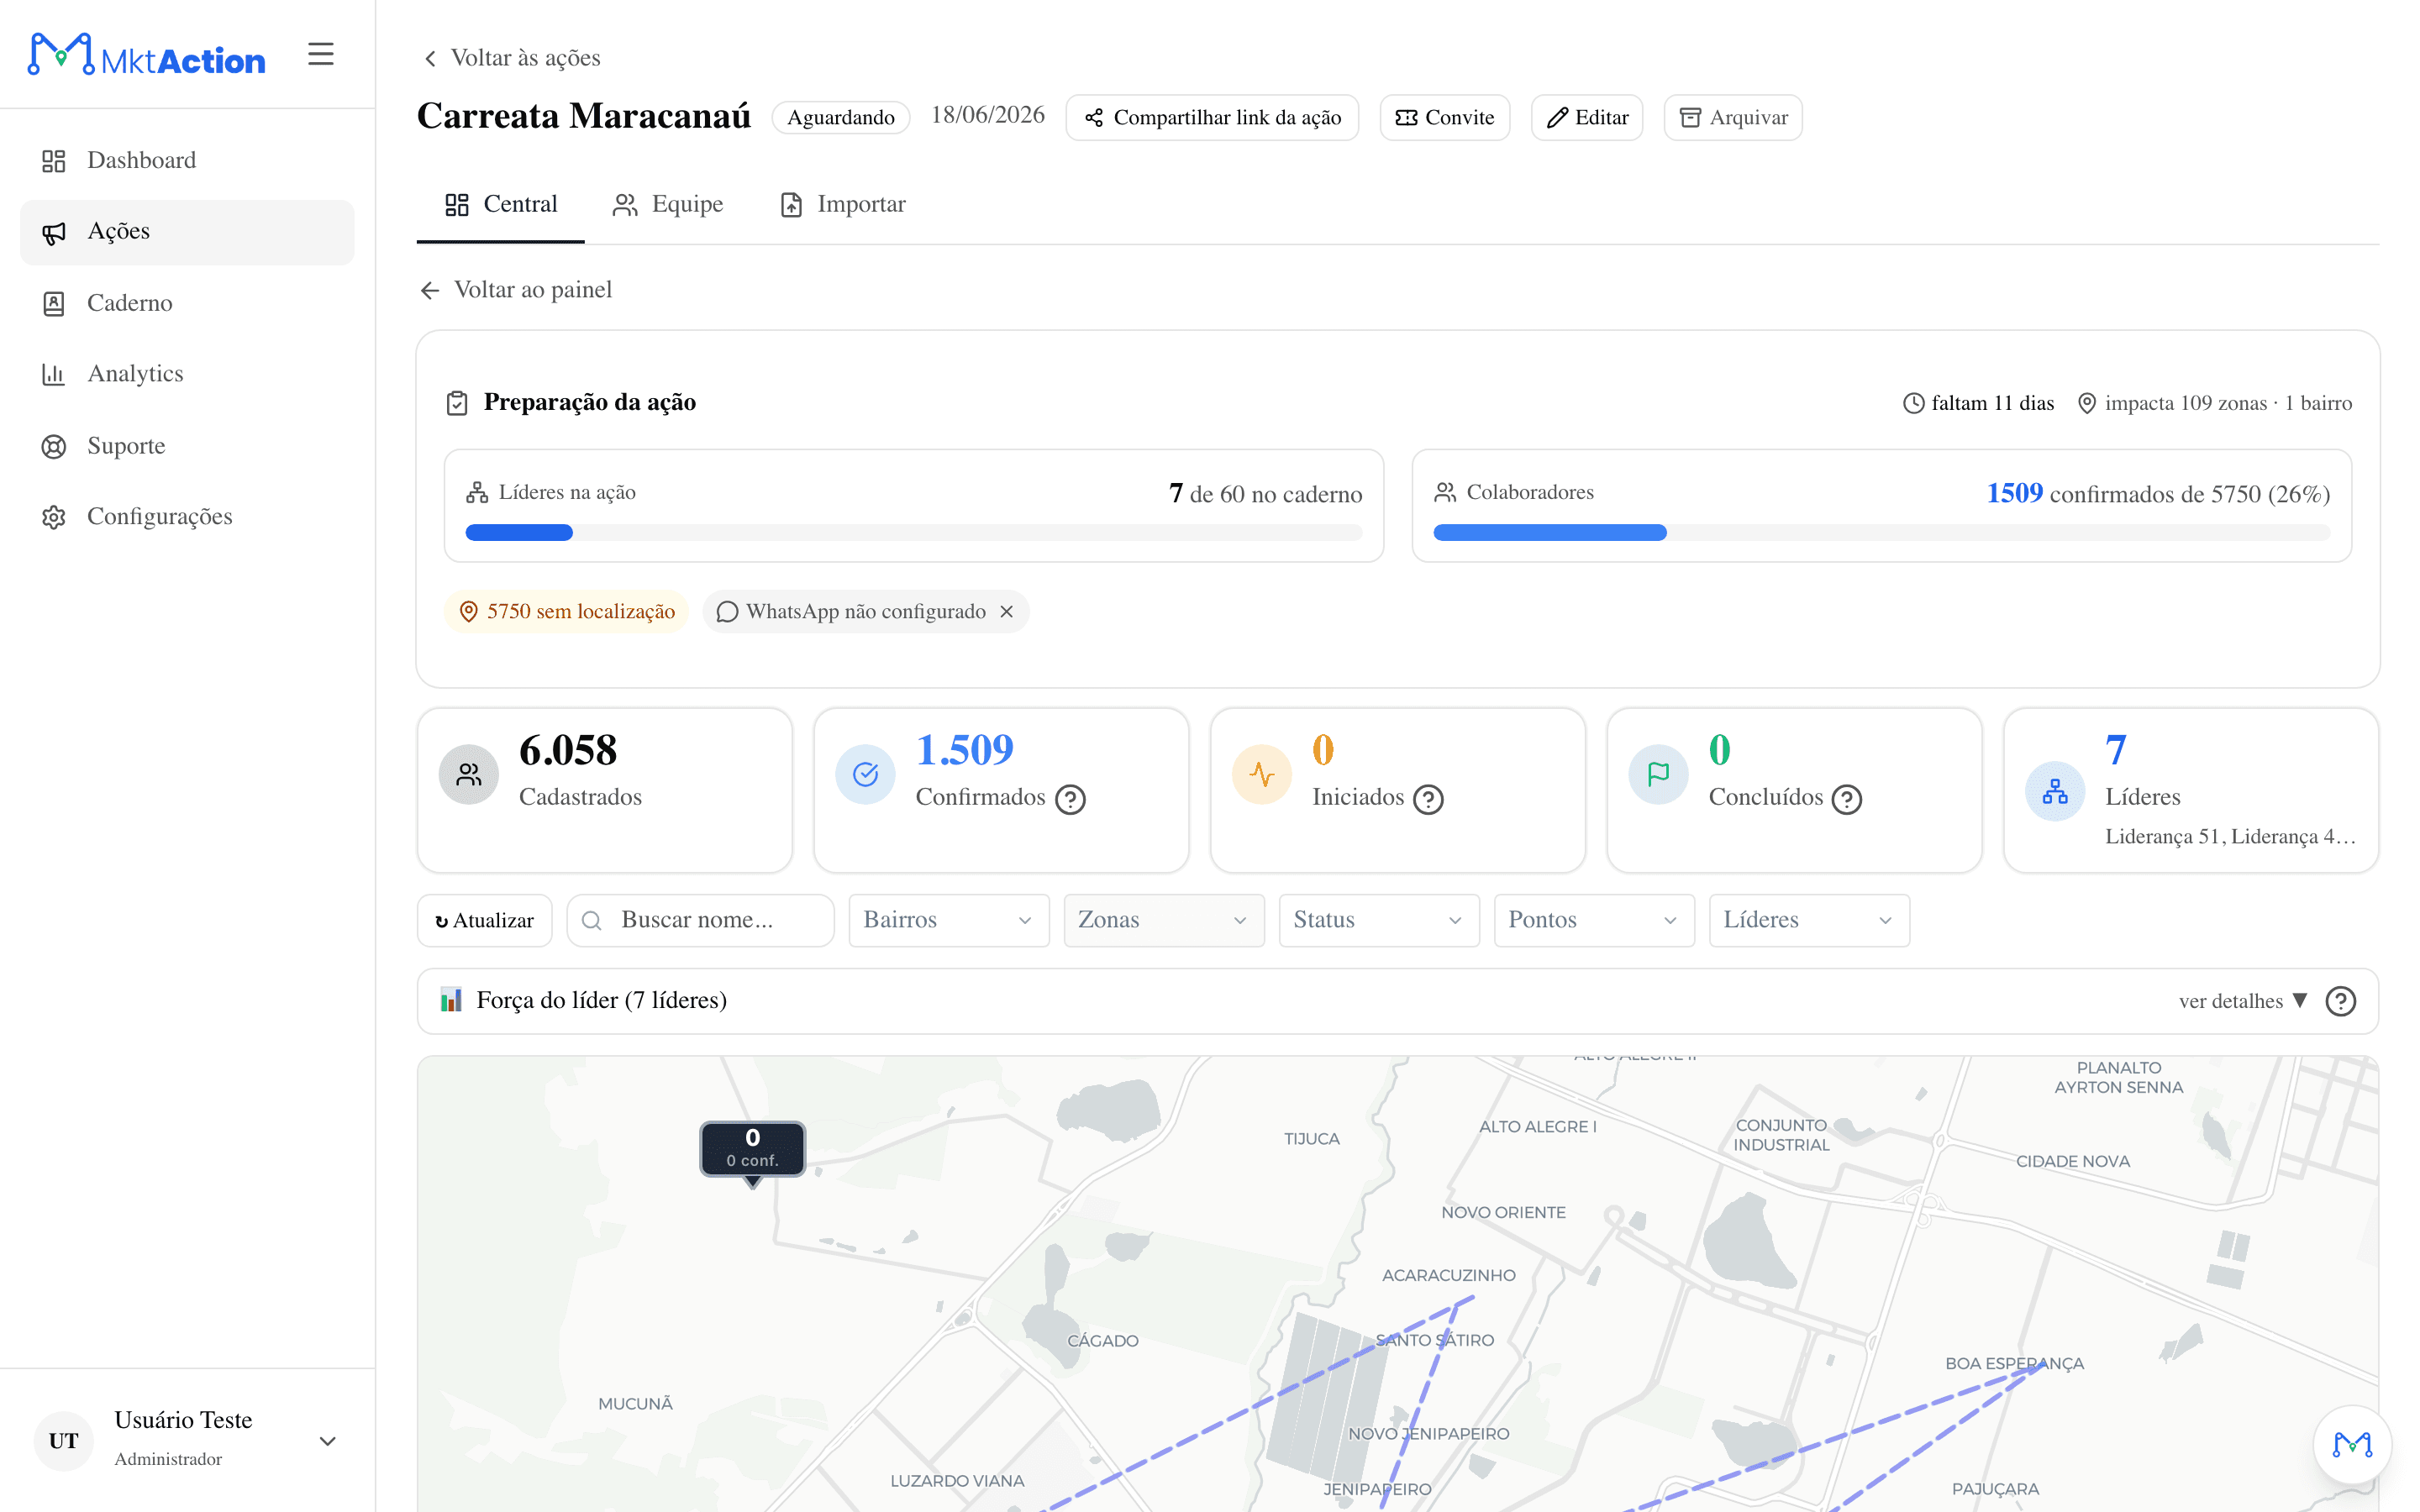The image size is (2420, 1512).
Task: Collapse sidebar with hamburger menu icon
Action: click(x=320, y=54)
